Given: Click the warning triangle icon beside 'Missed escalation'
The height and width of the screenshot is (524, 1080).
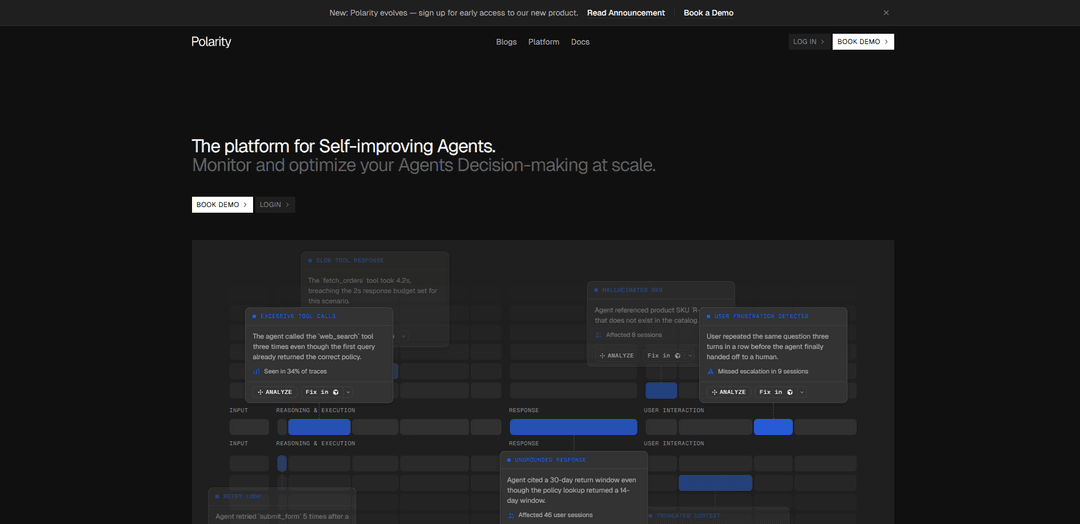Looking at the screenshot, I should click(711, 371).
